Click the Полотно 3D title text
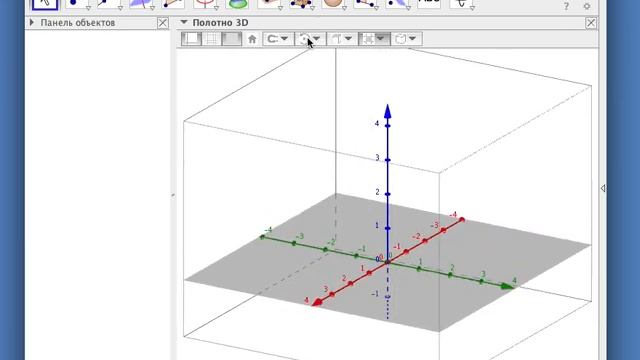The image size is (640, 360). pos(220,23)
